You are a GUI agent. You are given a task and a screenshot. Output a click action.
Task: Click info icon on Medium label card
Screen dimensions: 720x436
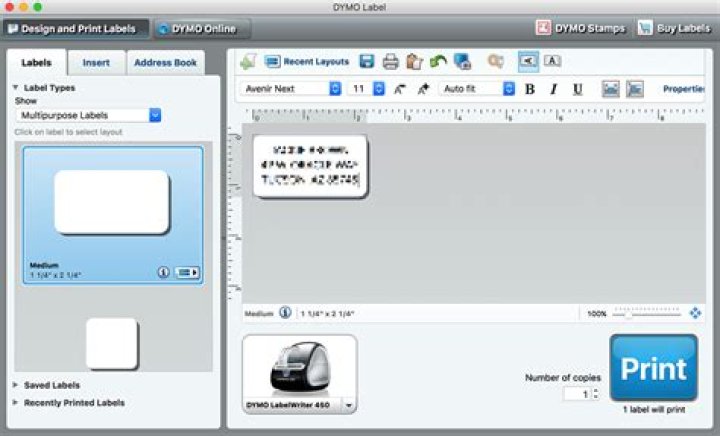click(x=163, y=273)
